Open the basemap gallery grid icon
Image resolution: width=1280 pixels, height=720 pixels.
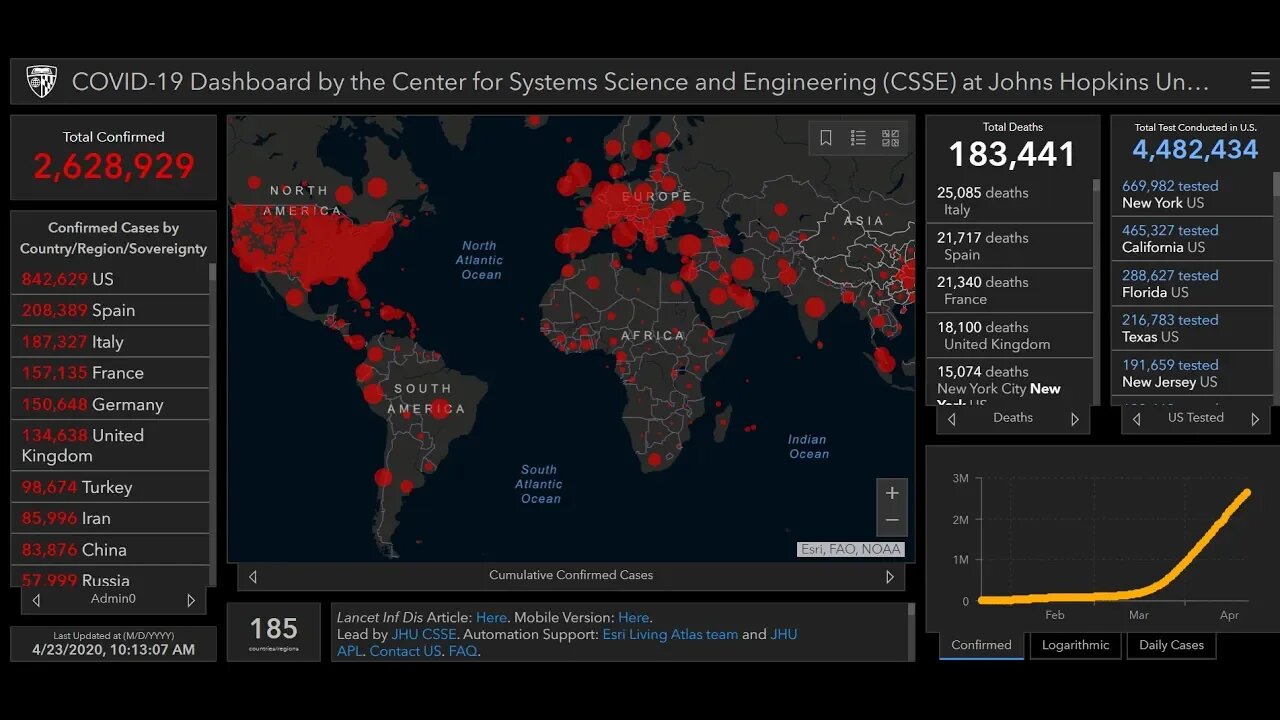(890, 138)
